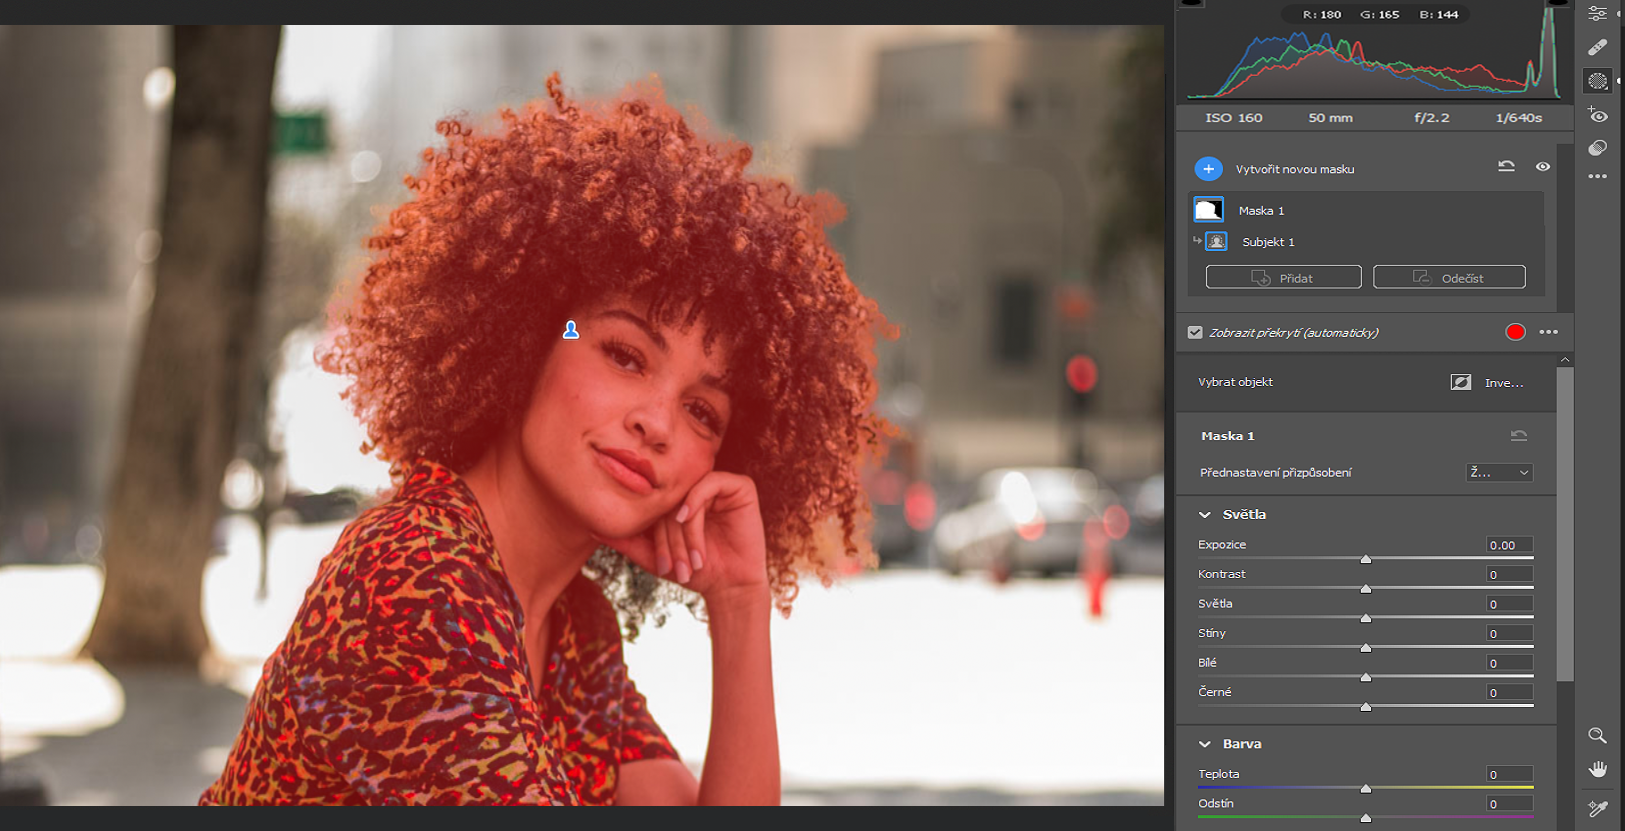Click the '1/640s' shutter speed text

[x=1518, y=118]
